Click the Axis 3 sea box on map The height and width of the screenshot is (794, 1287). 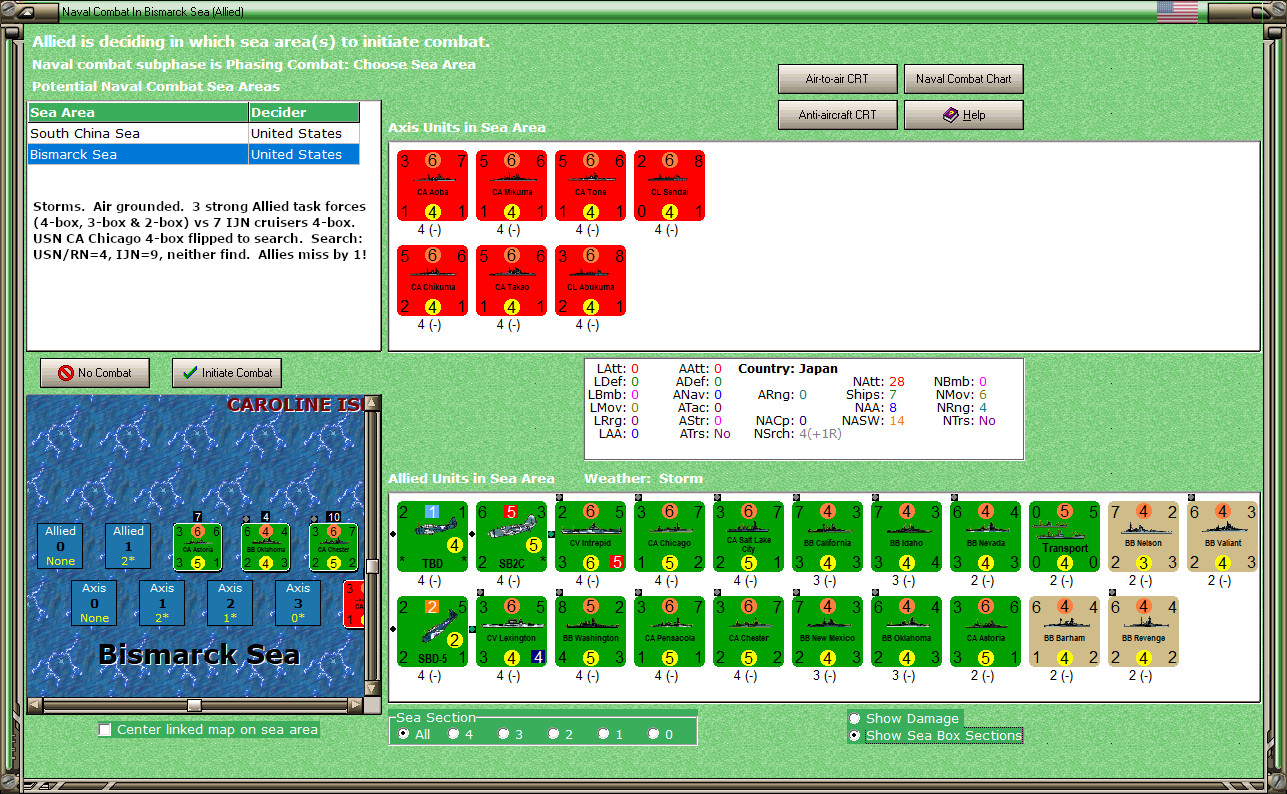pyautogui.click(x=298, y=603)
